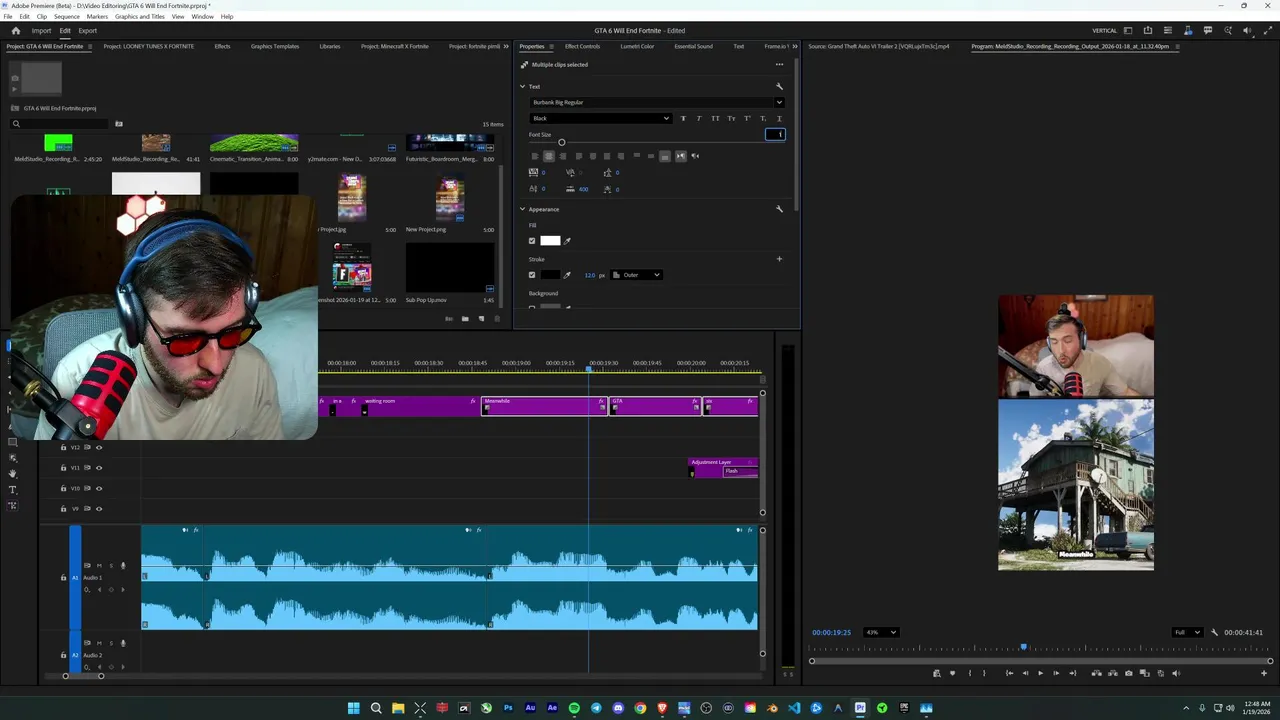Step back one frame in Program monitor
The height and width of the screenshot is (720, 1280).
click(x=1024, y=673)
